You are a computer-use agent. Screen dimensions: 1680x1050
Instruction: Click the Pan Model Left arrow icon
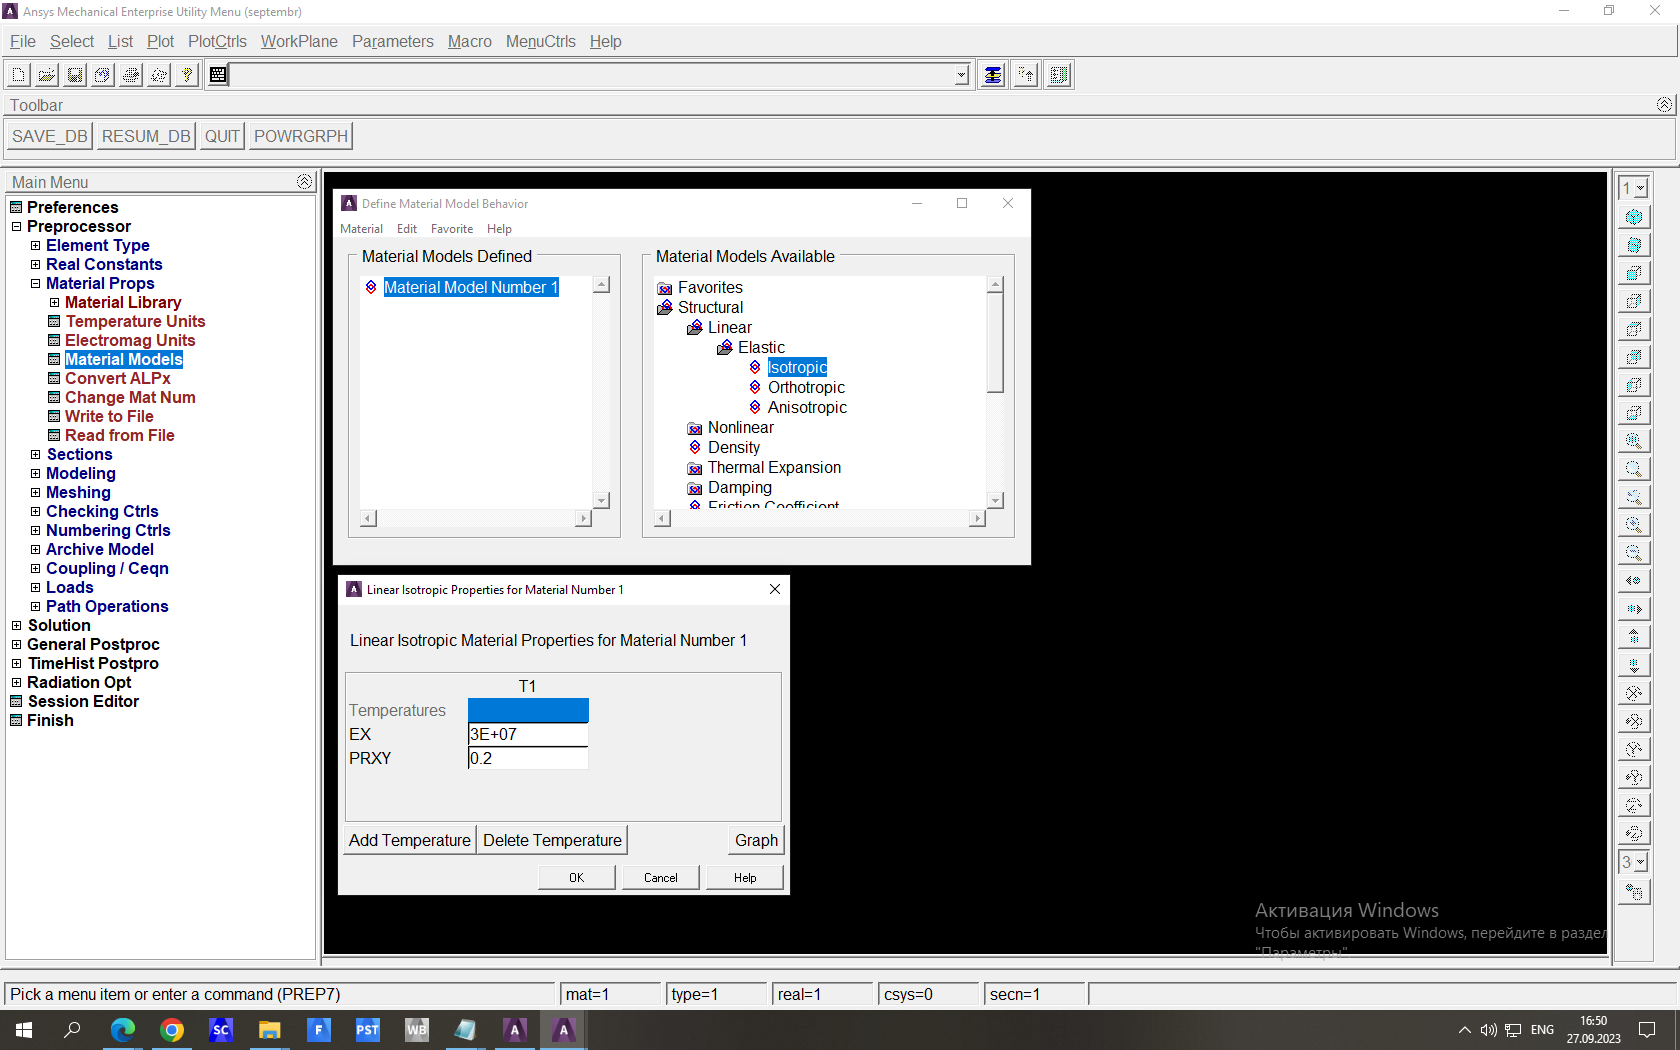[1634, 581]
